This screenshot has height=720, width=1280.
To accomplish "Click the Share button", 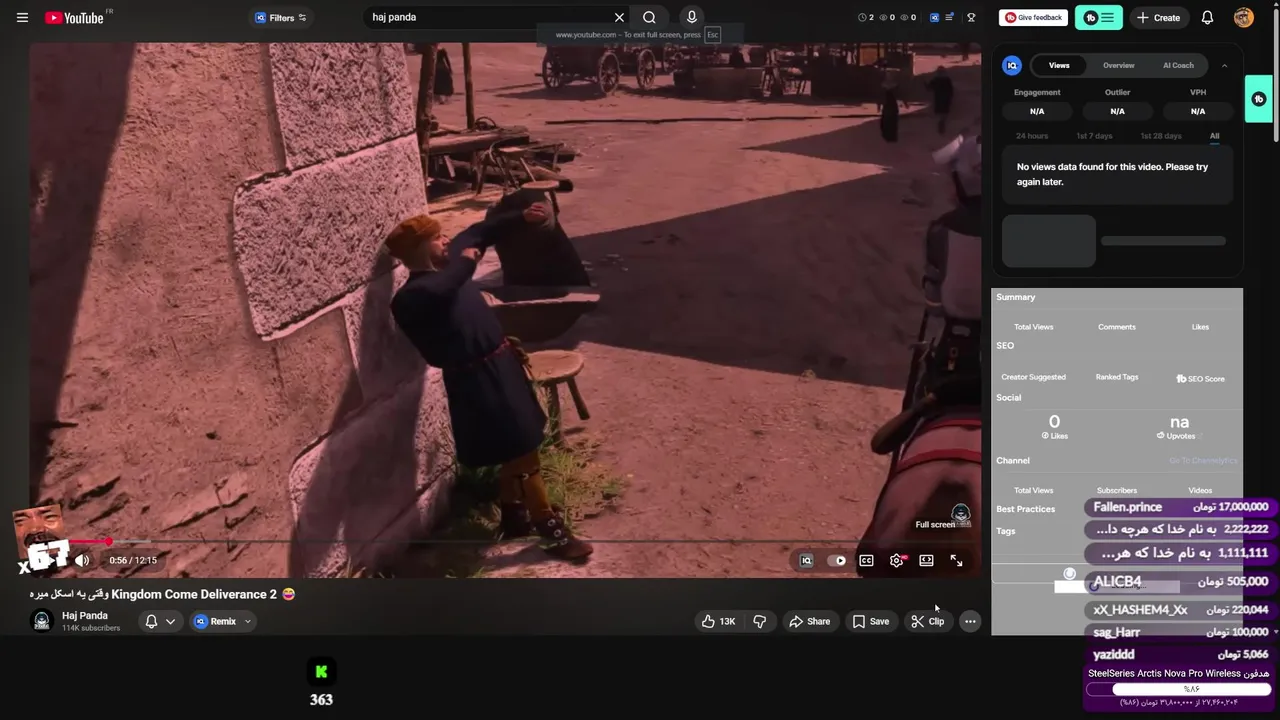I will 810,621.
